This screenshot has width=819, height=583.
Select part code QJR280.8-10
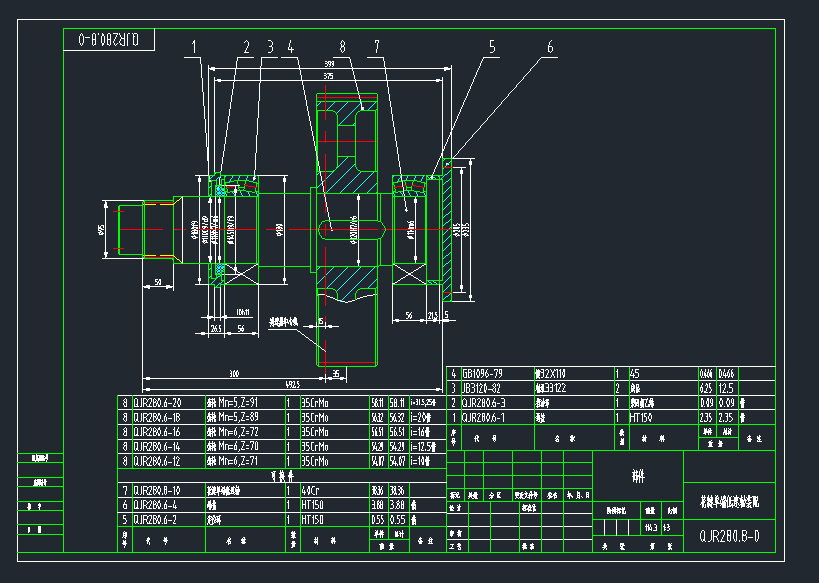pyautogui.click(x=157, y=490)
